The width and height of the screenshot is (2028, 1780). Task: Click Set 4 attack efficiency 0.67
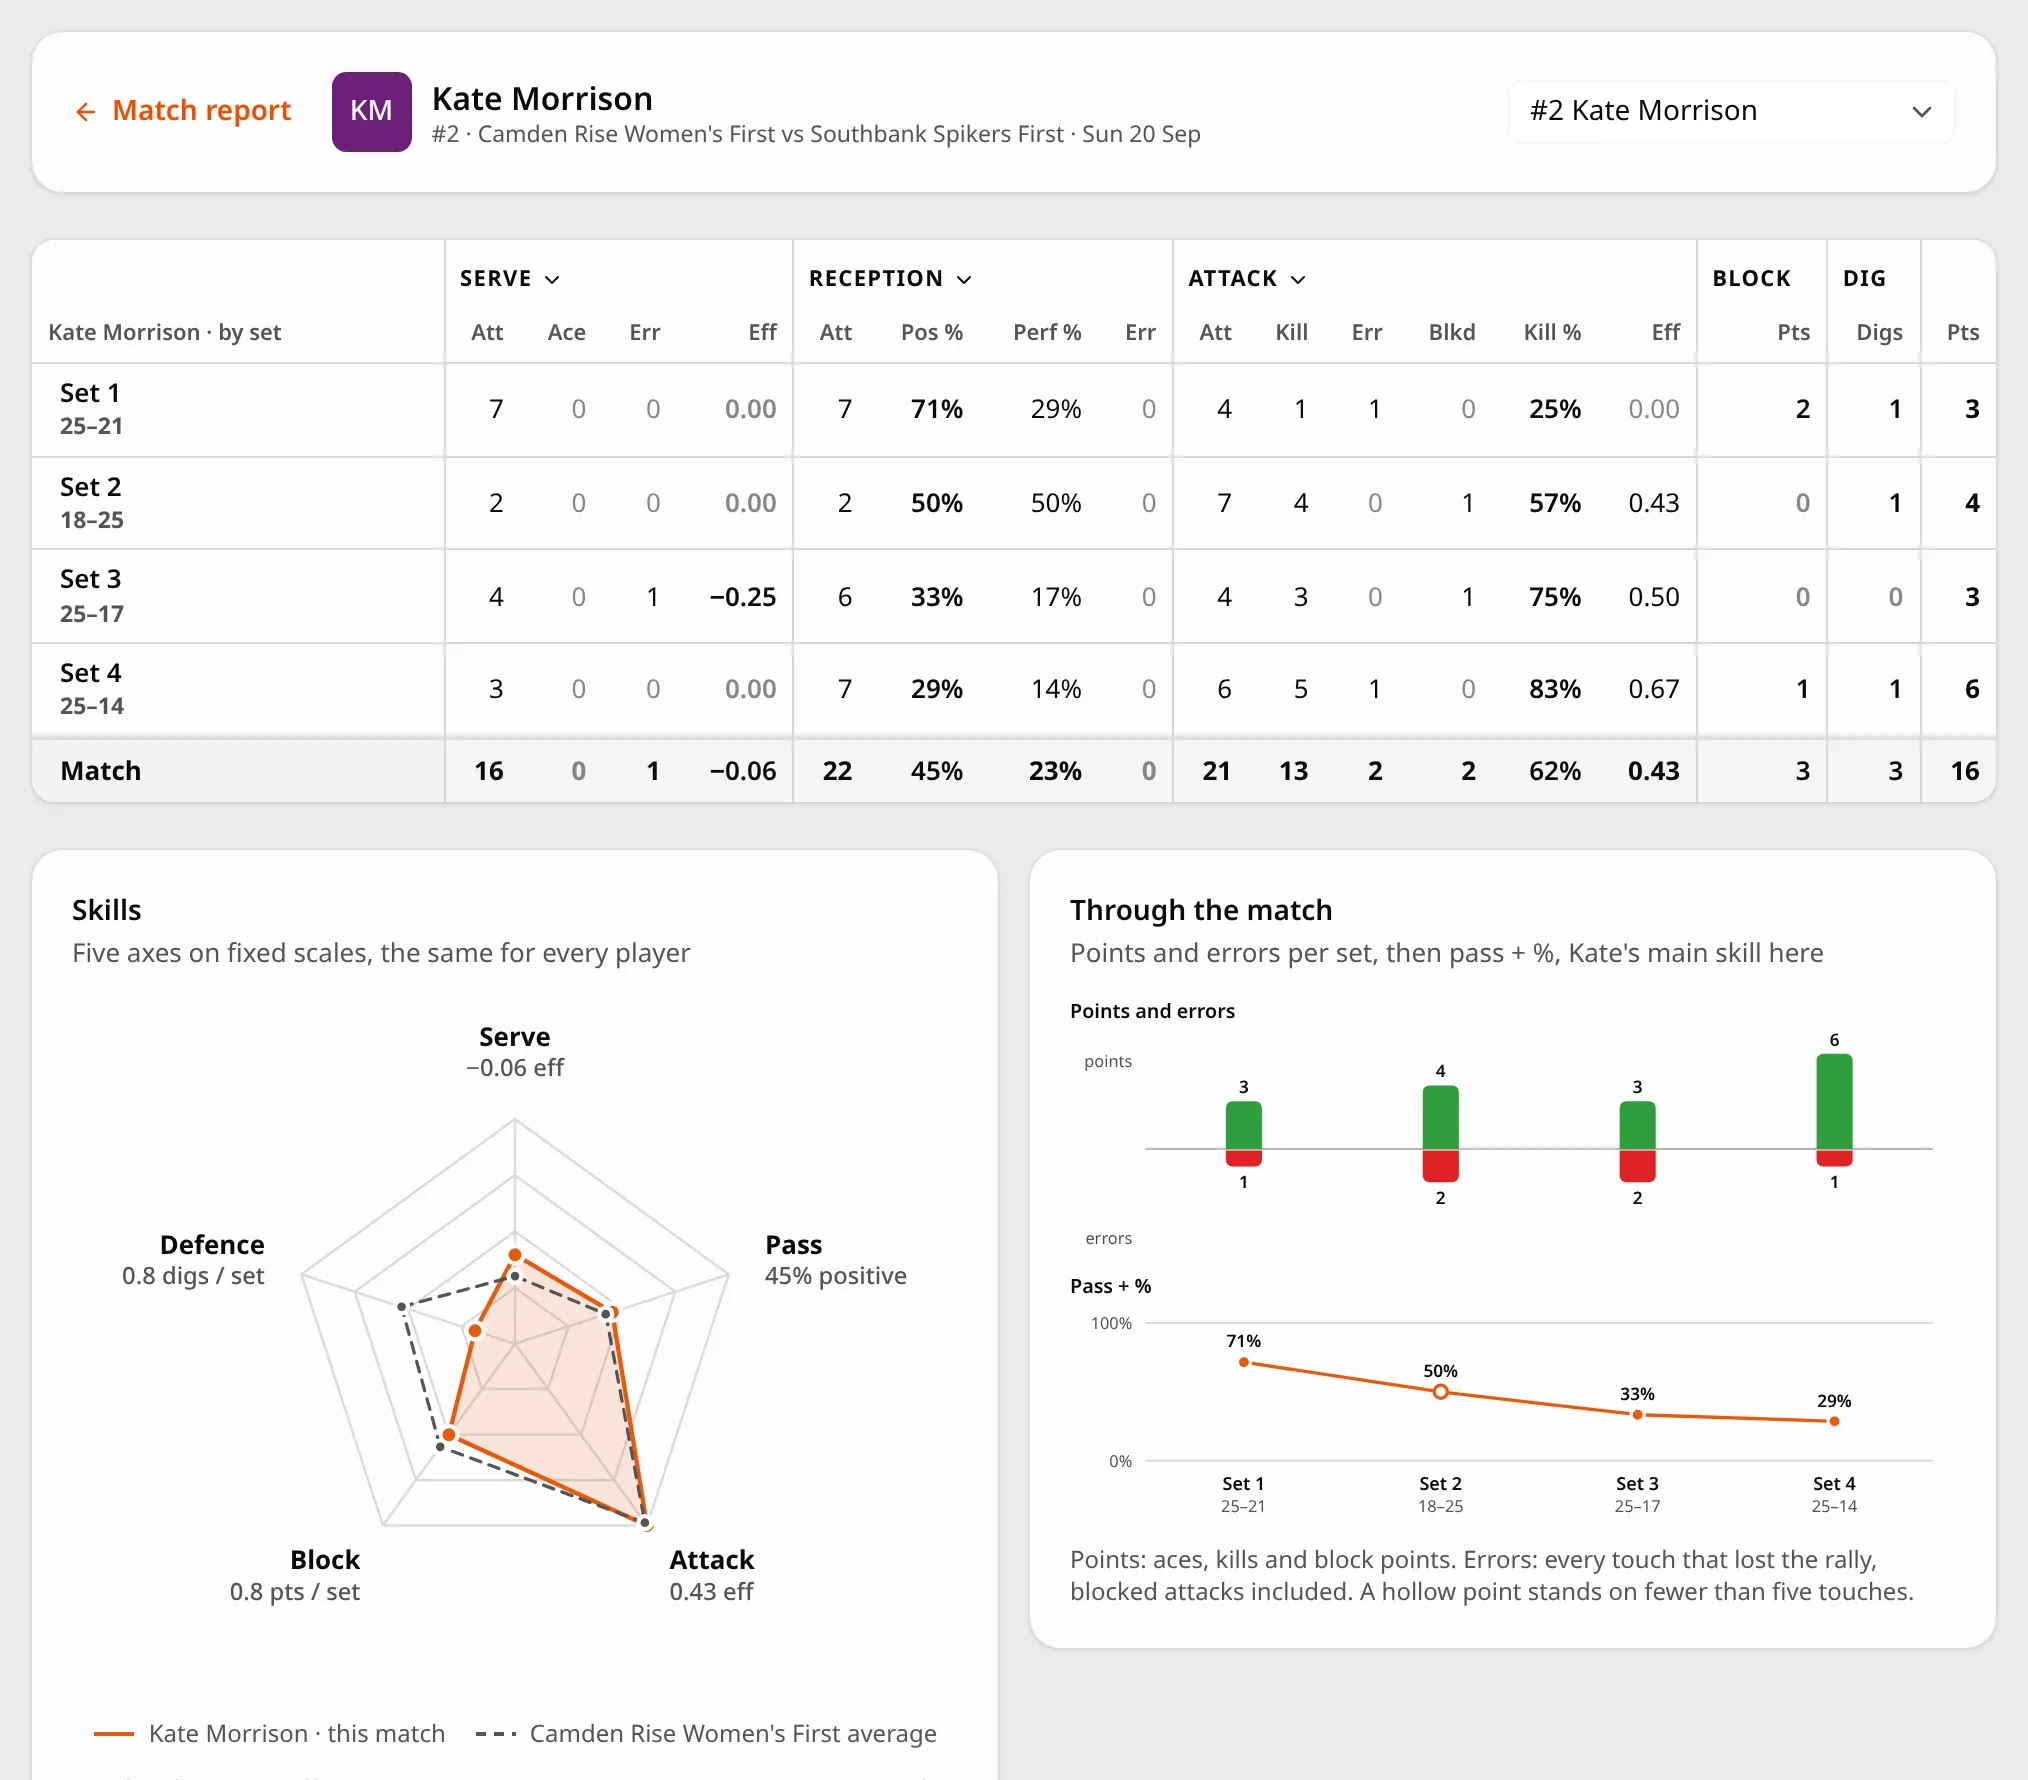[1653, 689]
